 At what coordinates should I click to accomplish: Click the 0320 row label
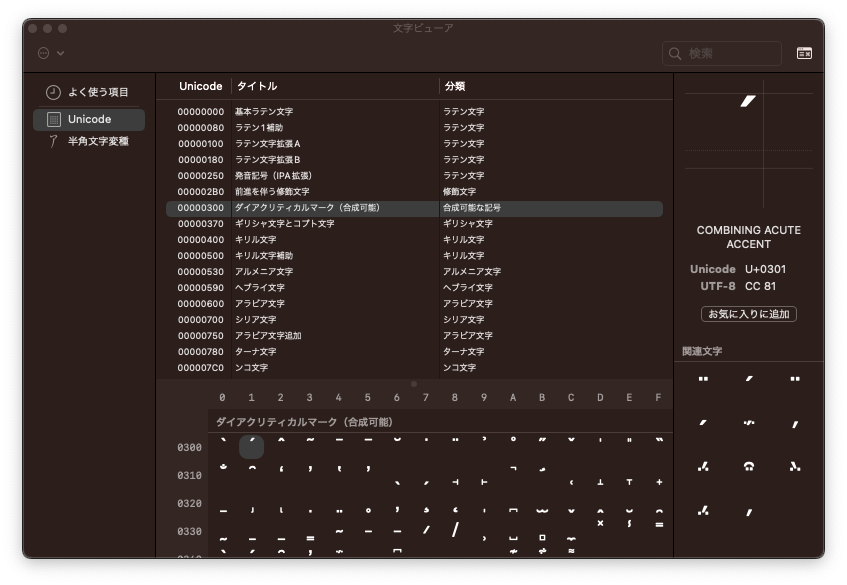(189, 503)
